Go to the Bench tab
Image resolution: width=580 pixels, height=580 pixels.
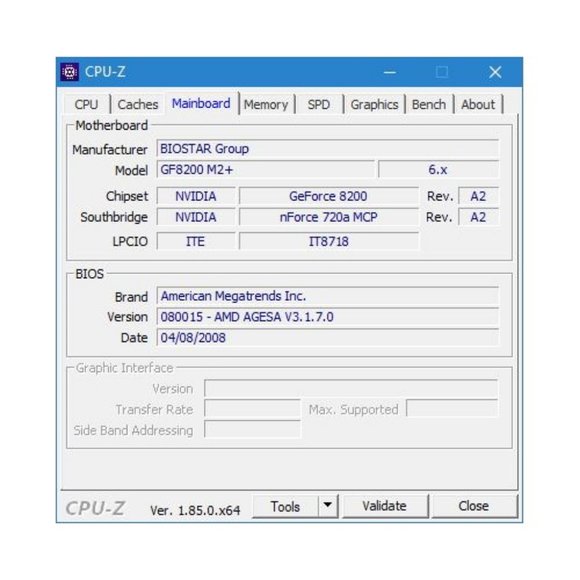tap(429, 104)
